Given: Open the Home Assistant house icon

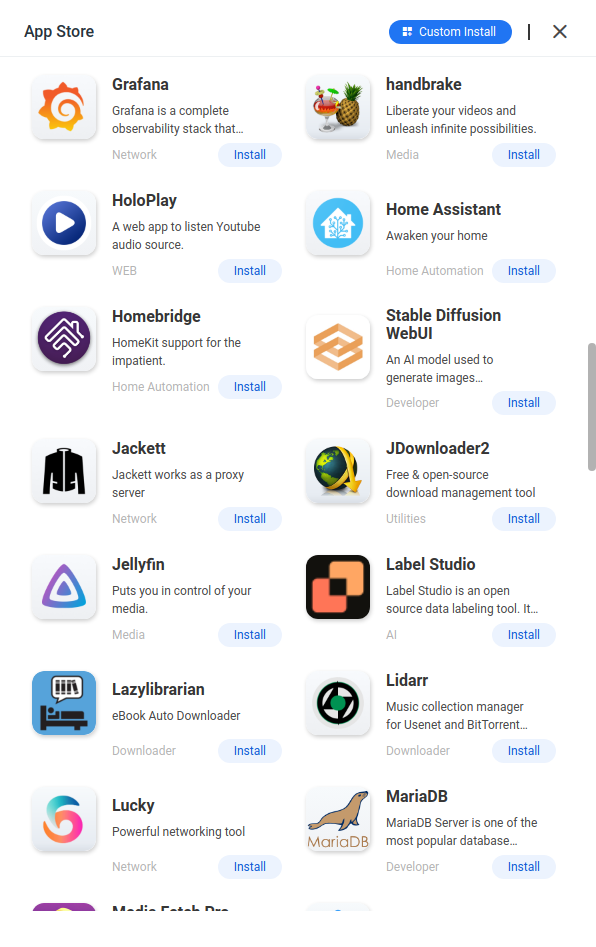Looking at the screenshot, I should click(x=338, y=223).
